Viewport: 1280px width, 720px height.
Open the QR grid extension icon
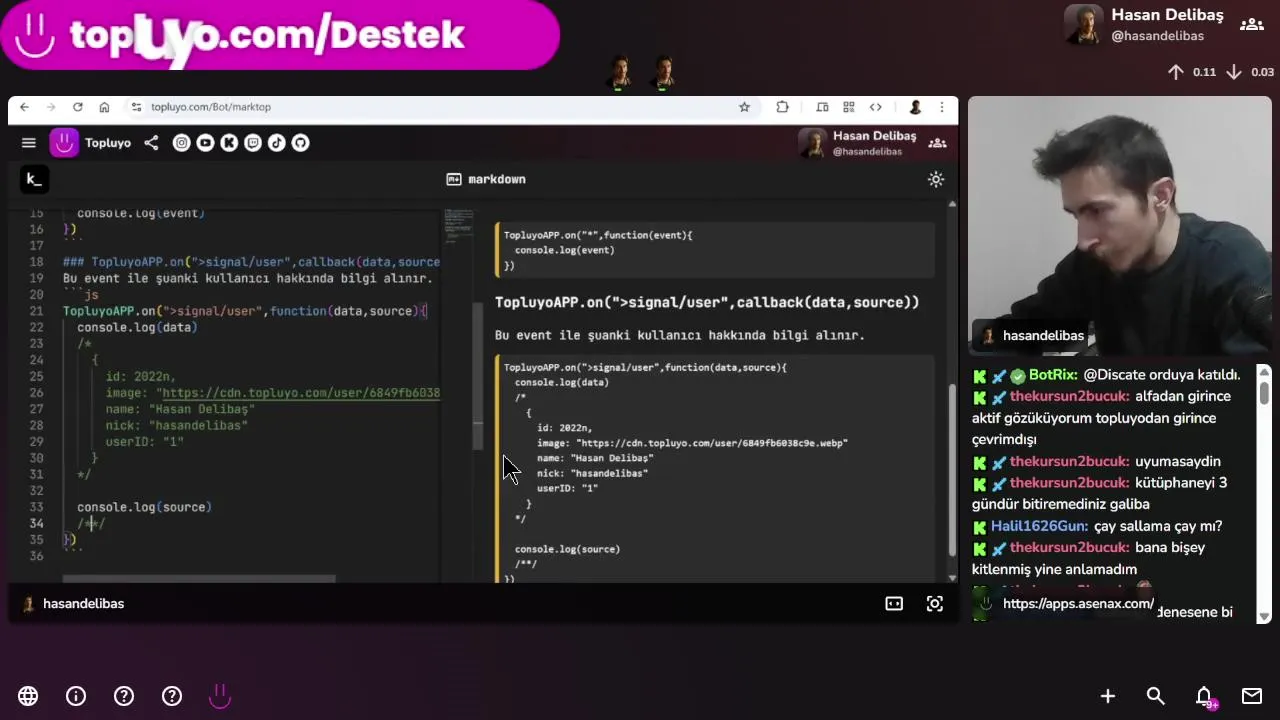[848, 107]
